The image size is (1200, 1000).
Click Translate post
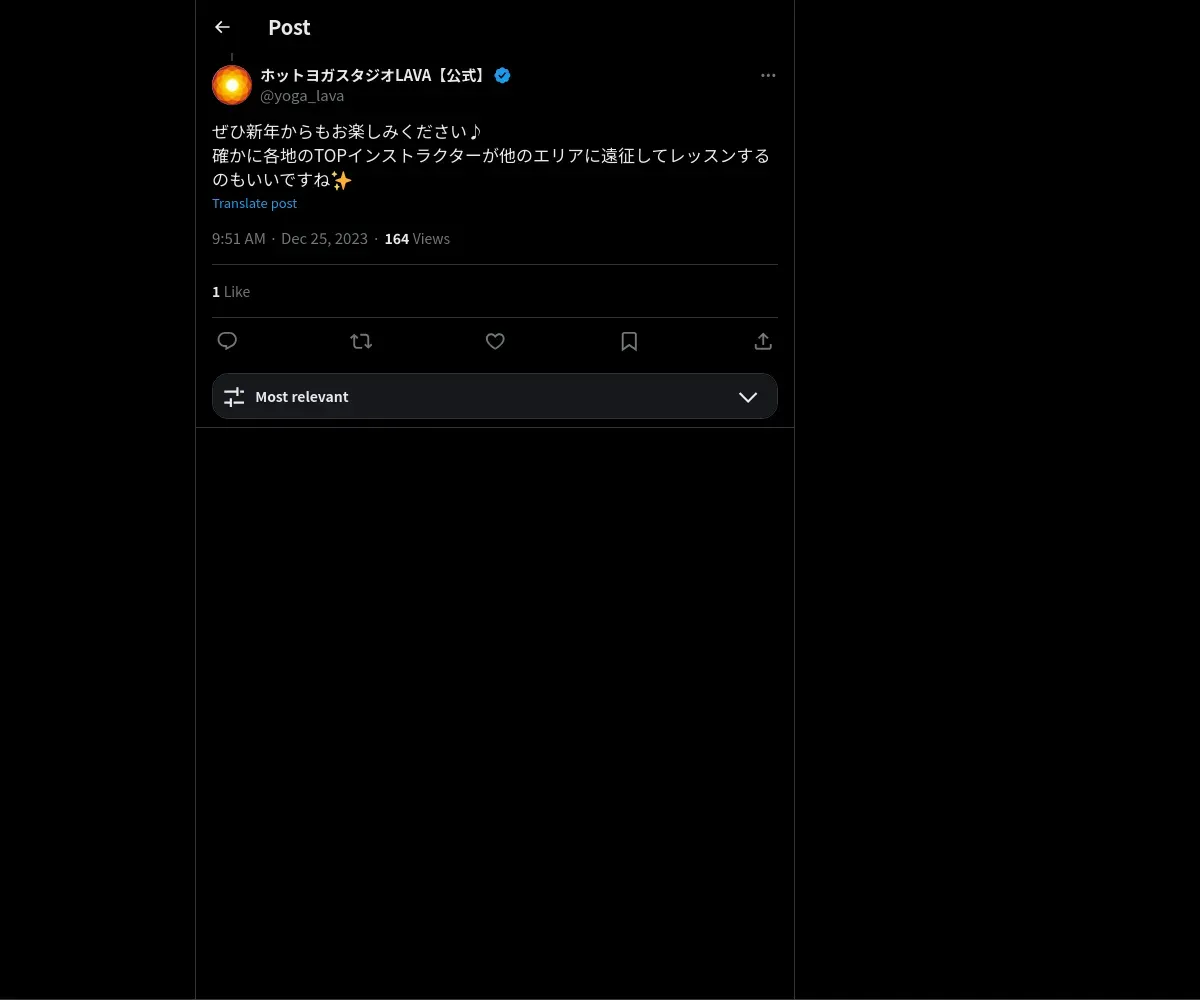pos(255,203)
